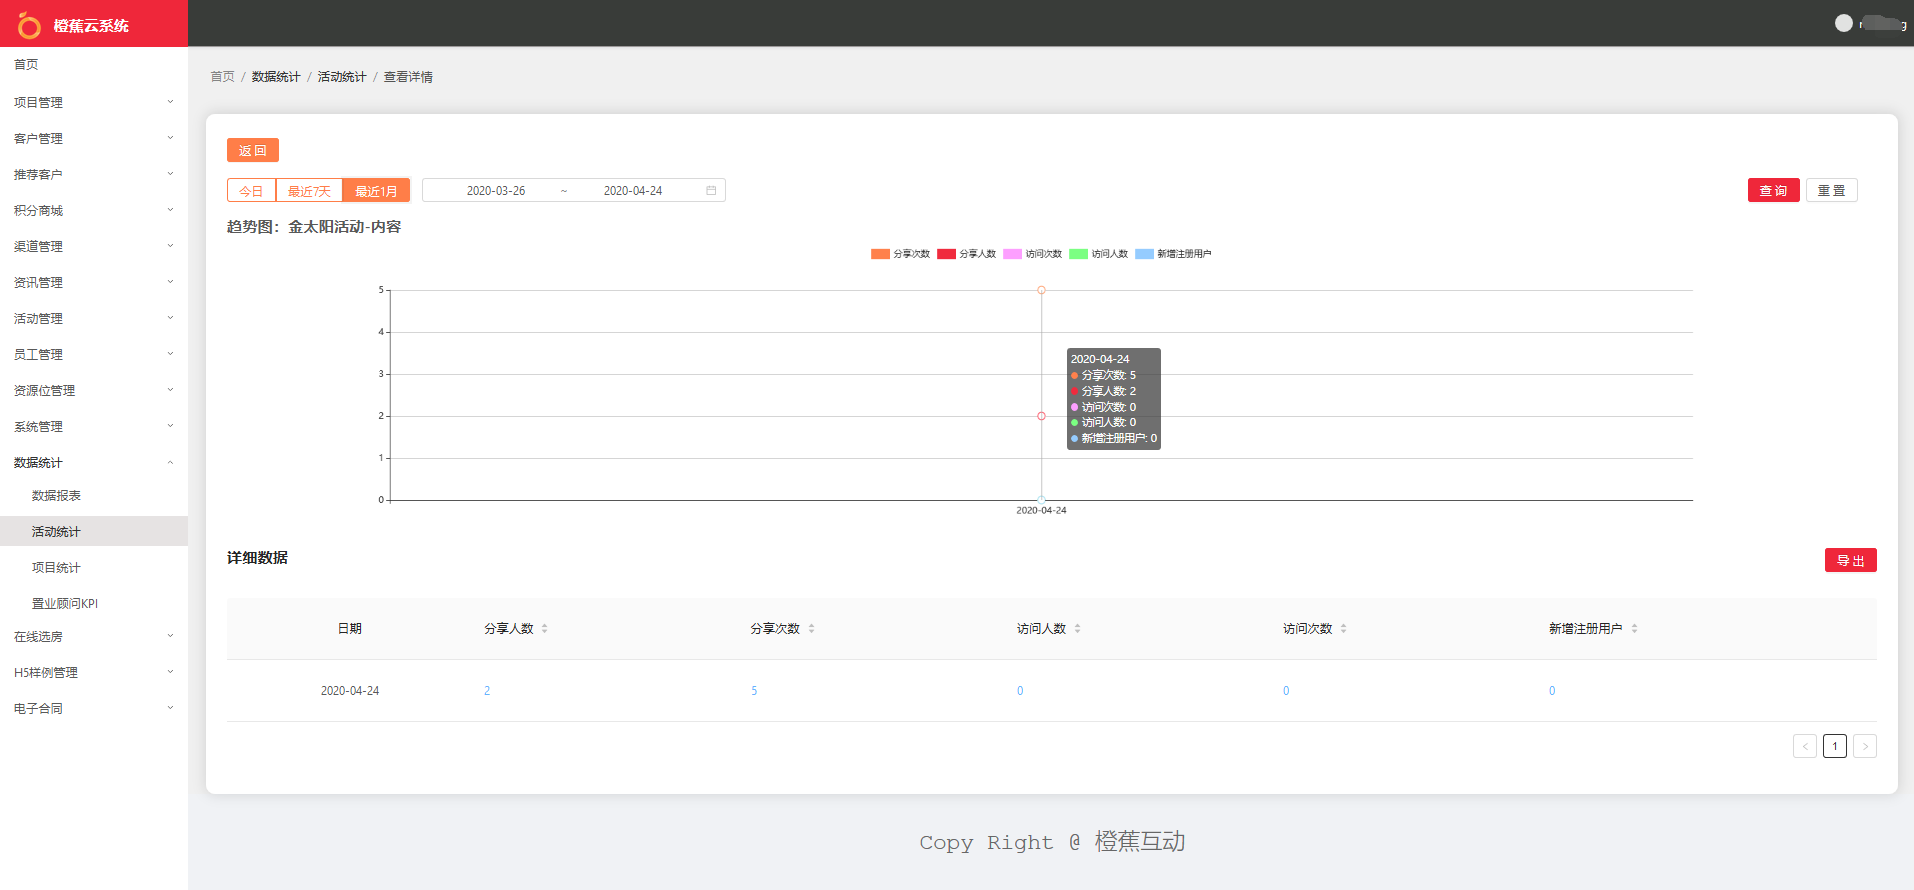
Task: Toggle 新增注册用户 series in chart legend
Action: click(1173, 254)
